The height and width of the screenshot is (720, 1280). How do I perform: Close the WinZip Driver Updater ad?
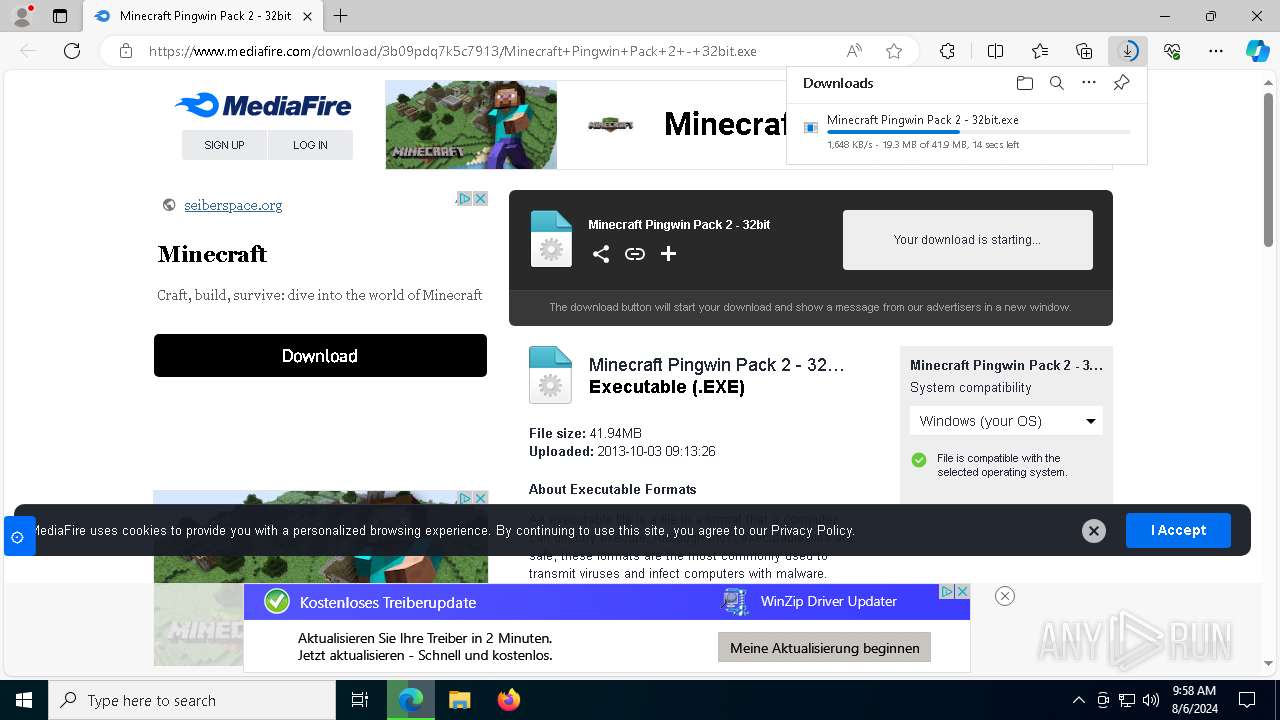[x=962, y=591]
